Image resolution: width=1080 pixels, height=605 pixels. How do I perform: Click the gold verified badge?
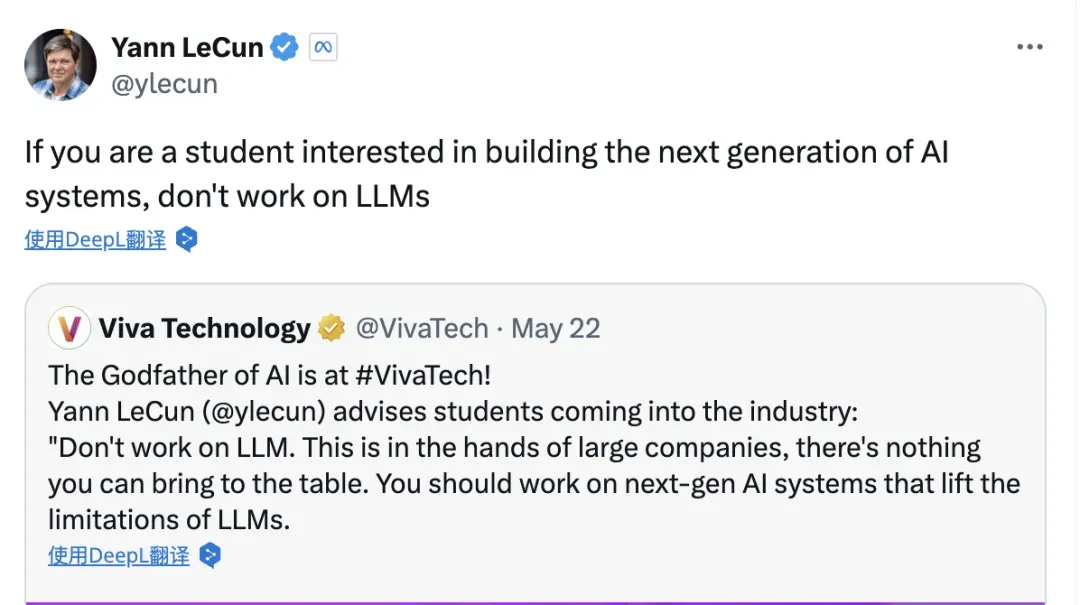(331, 328)
